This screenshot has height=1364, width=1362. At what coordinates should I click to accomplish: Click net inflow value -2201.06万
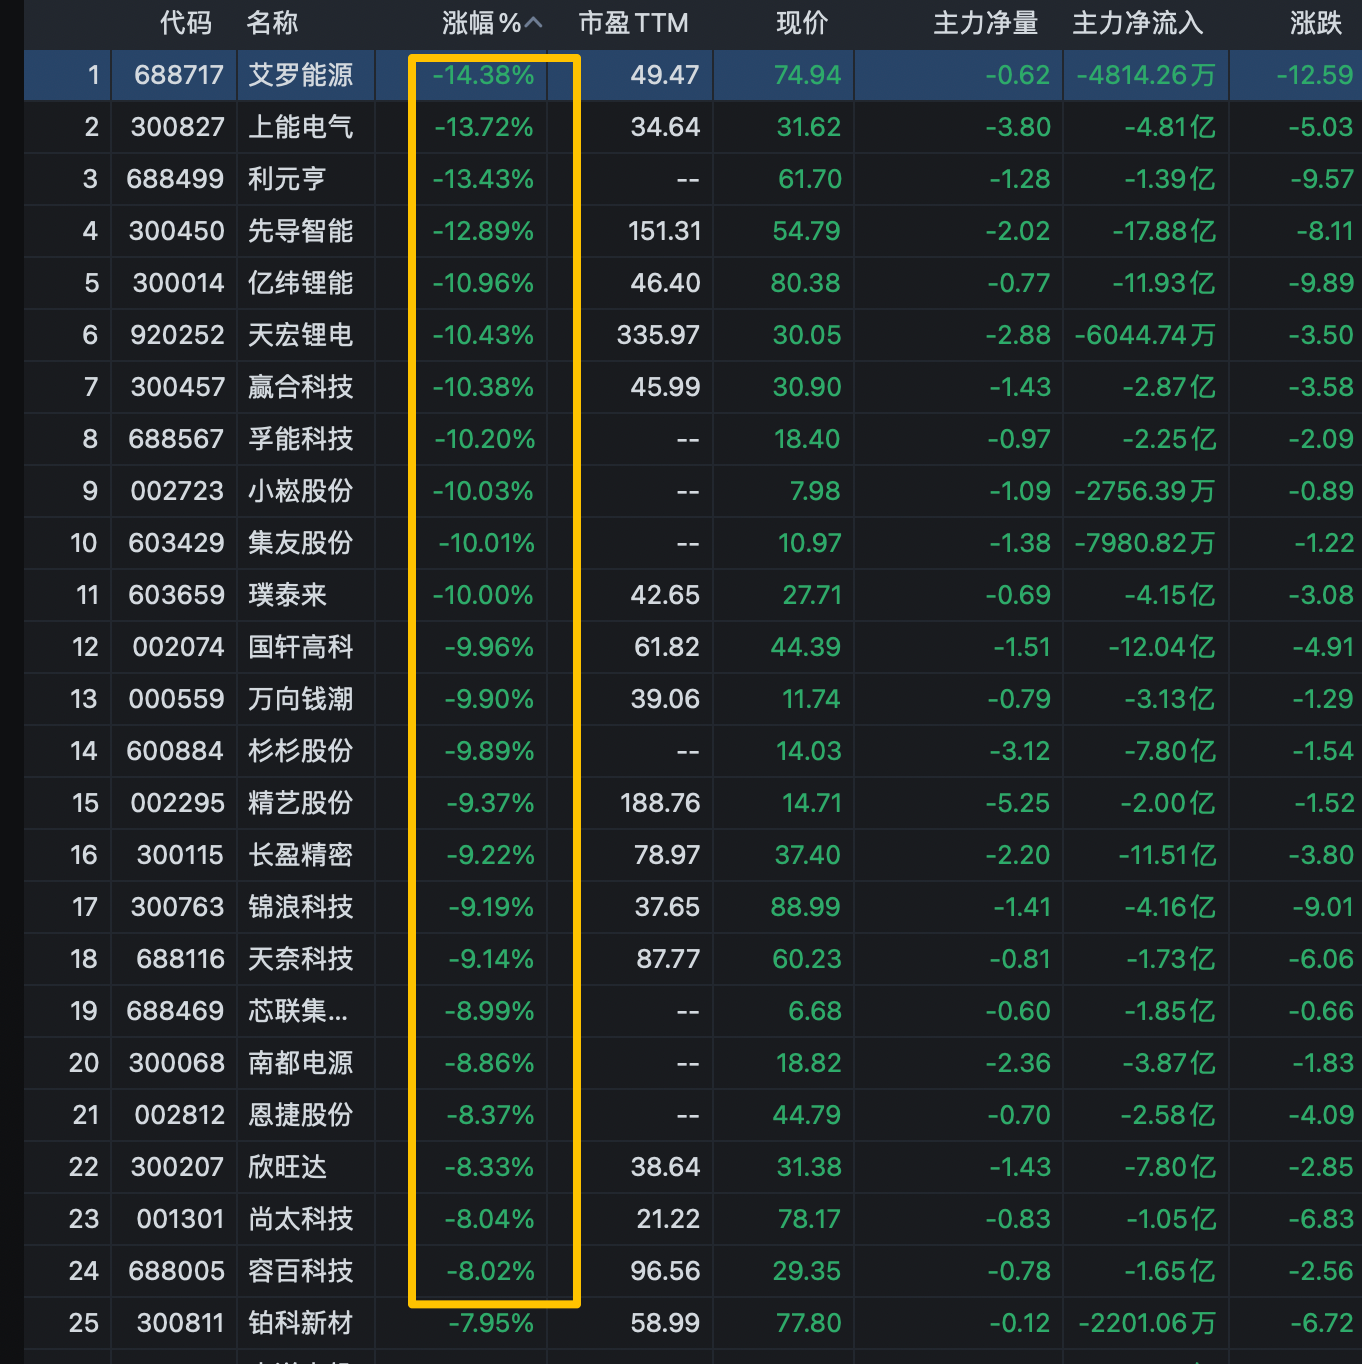1147,1323
